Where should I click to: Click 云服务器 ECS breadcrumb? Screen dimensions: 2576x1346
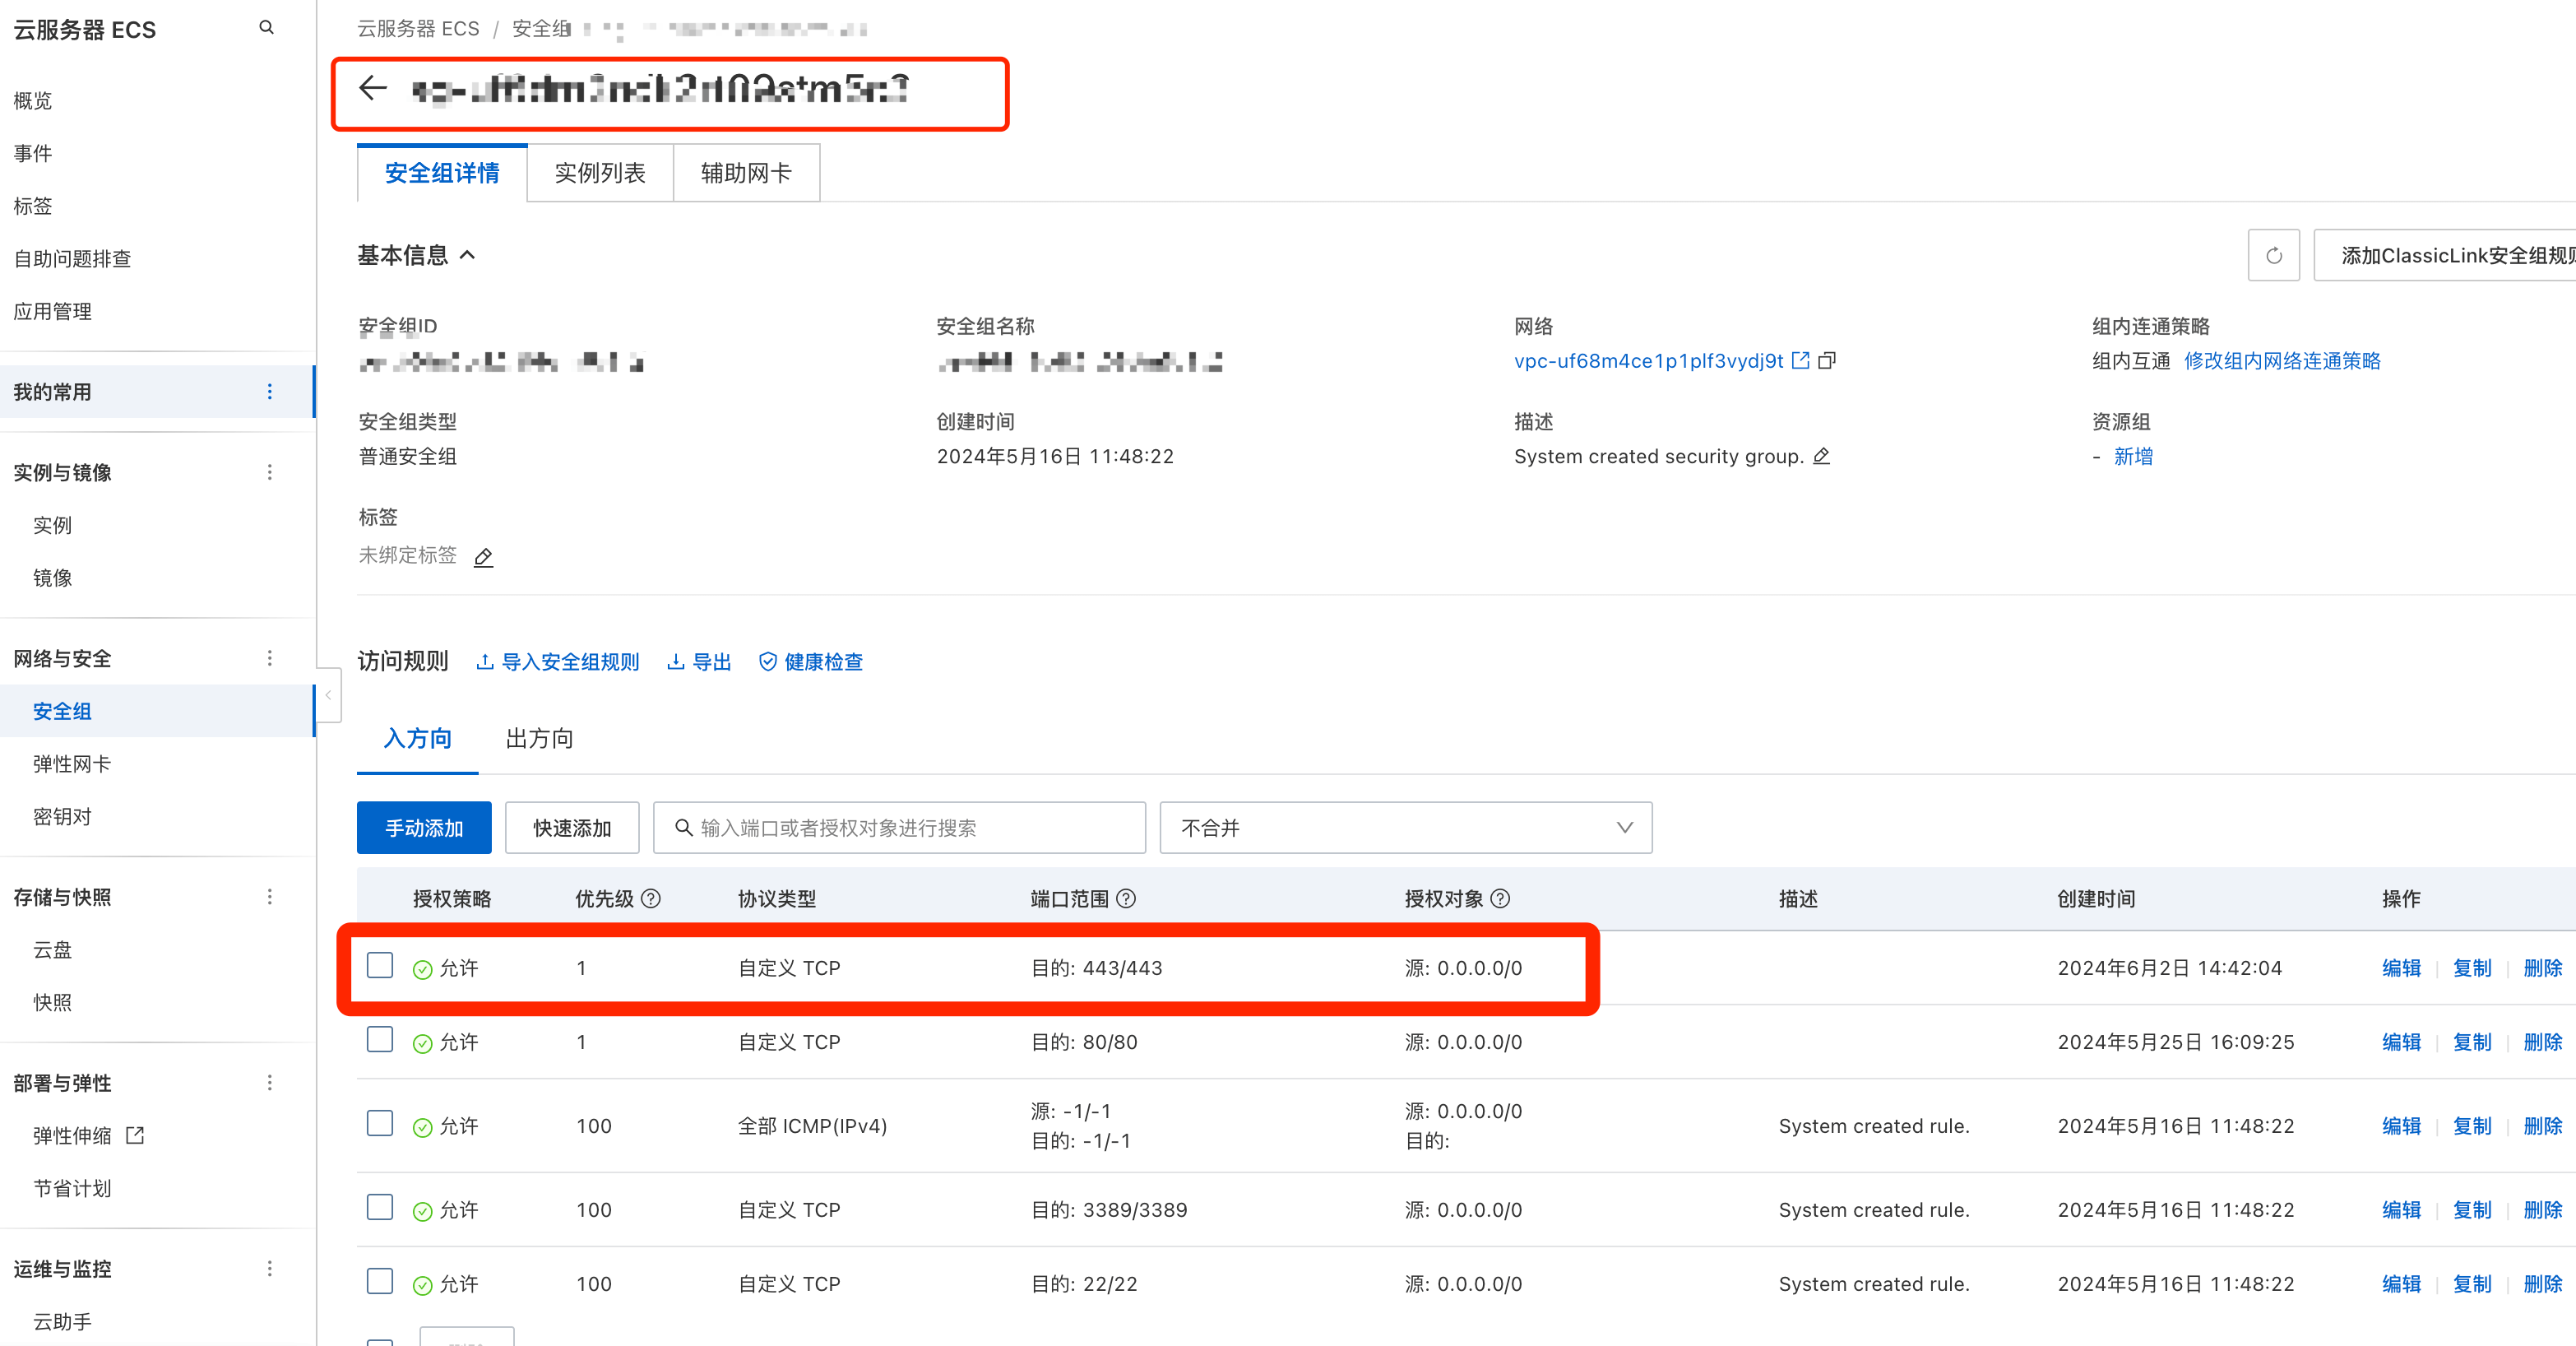(418, 29)
